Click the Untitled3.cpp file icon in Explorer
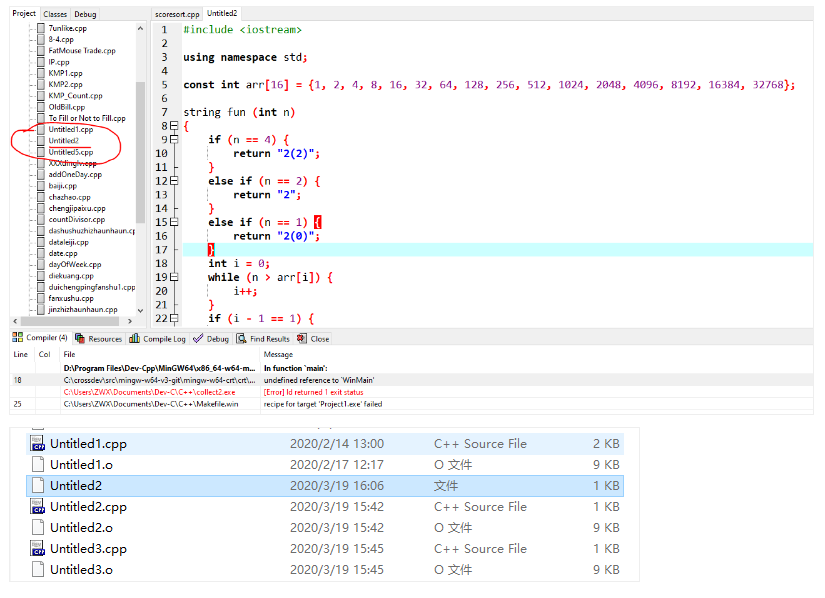 [37, 549]
